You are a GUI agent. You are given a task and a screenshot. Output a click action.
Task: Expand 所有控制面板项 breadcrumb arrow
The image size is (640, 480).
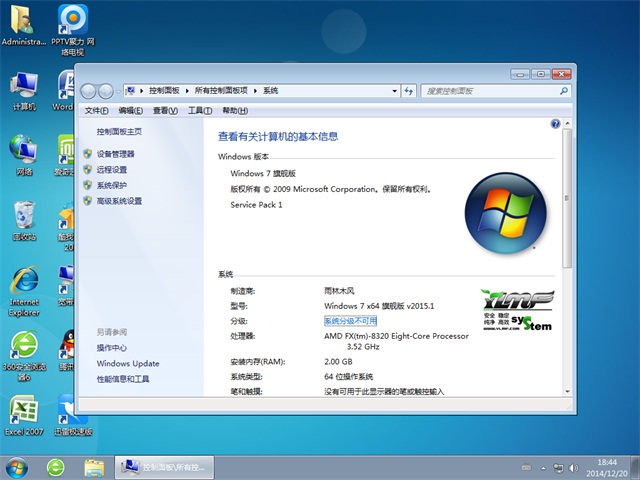pyautogui.click(x=255, y=91)
